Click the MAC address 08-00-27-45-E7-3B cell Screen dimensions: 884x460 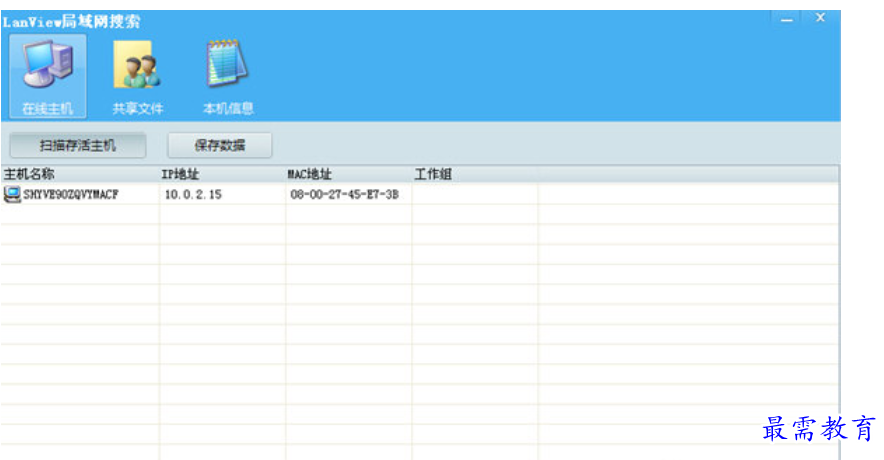coord(344,195)
